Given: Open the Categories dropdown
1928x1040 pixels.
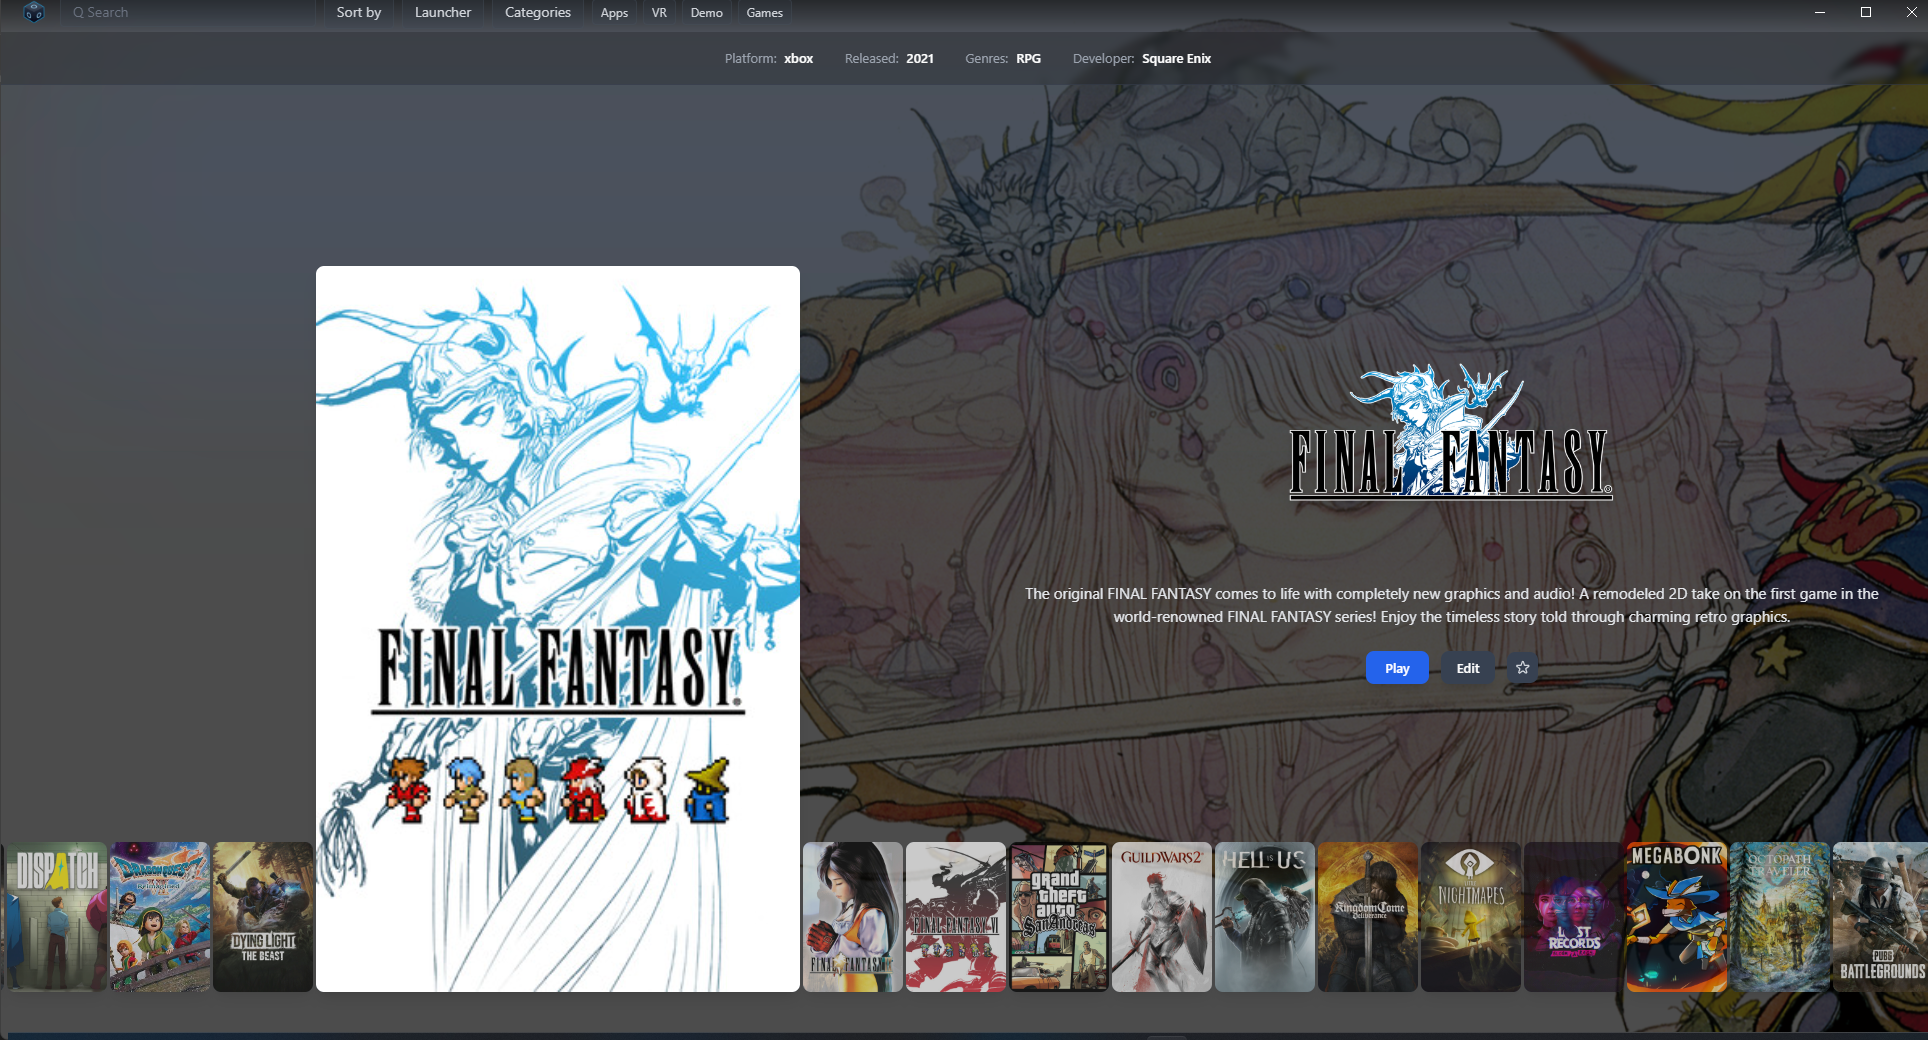Looking at the screenshot, I should [x=537, y=13].
